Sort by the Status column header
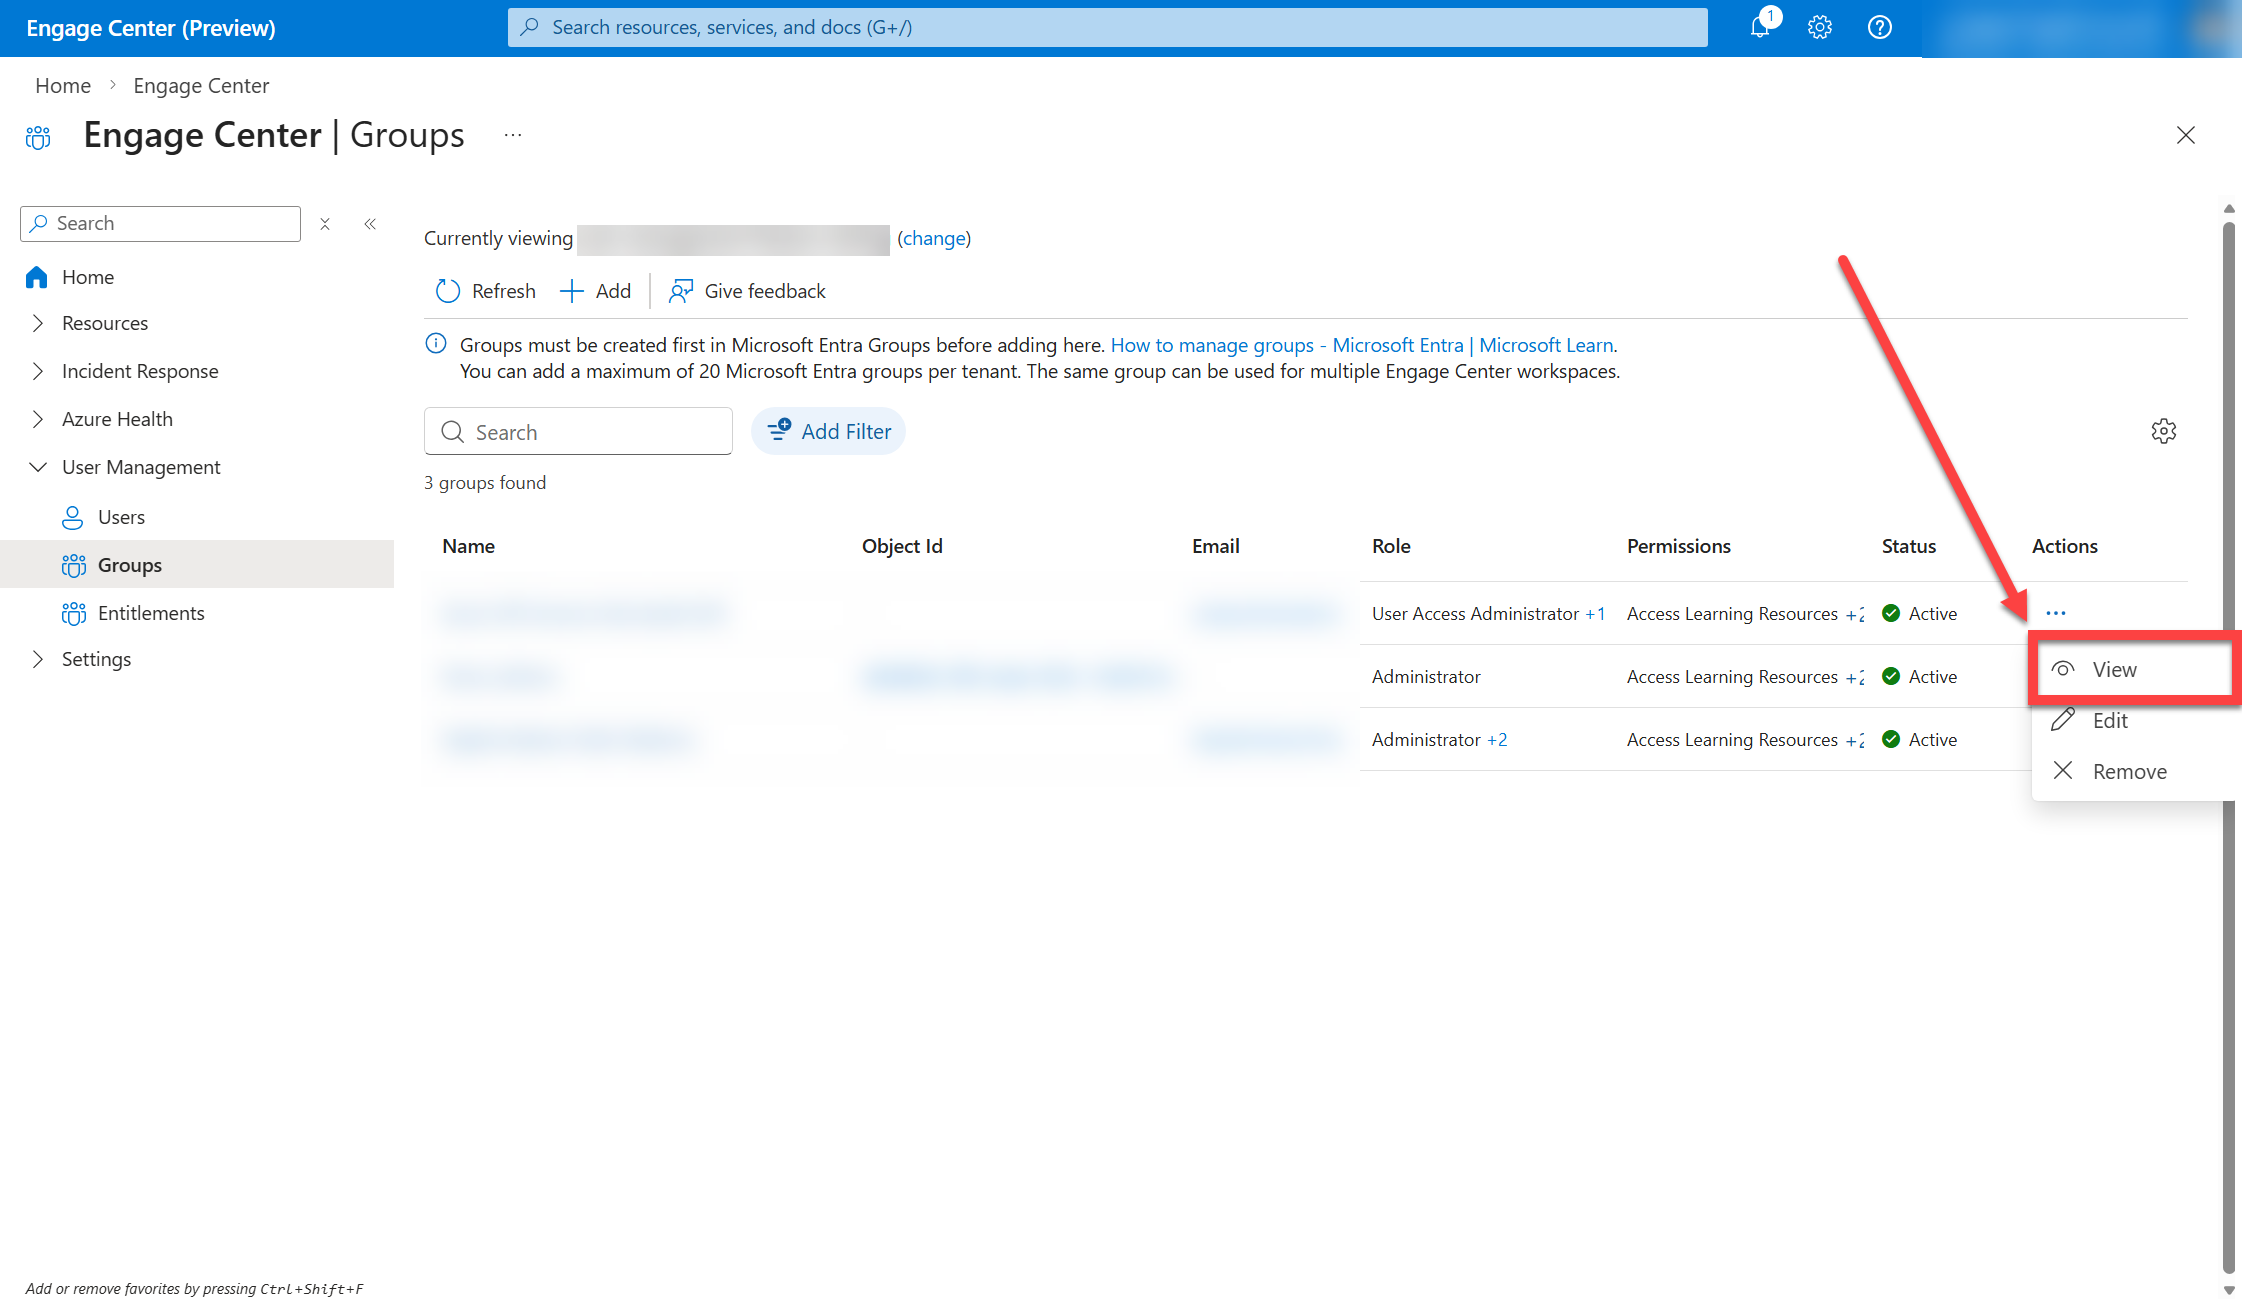The width and height of the screenshot is (2242, 1299). pos(1909,546)
